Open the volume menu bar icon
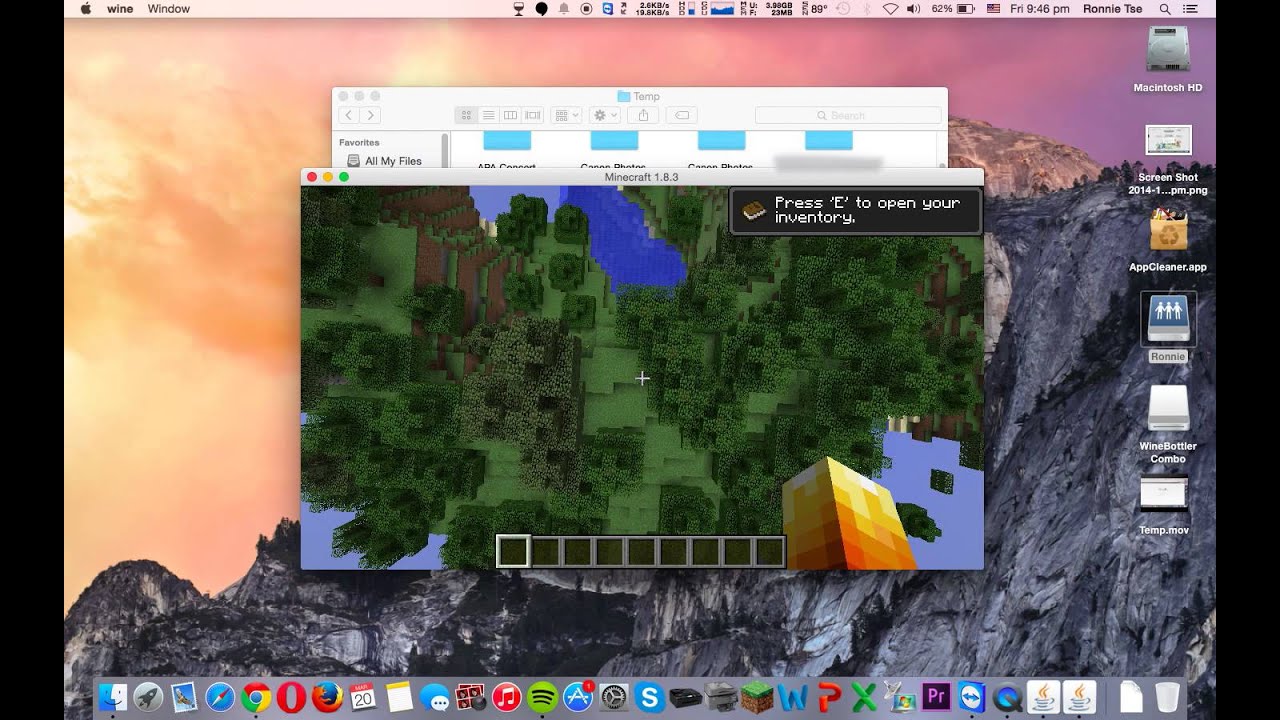The height and width of the screenshot is (720, 1280). click(913, 9)
